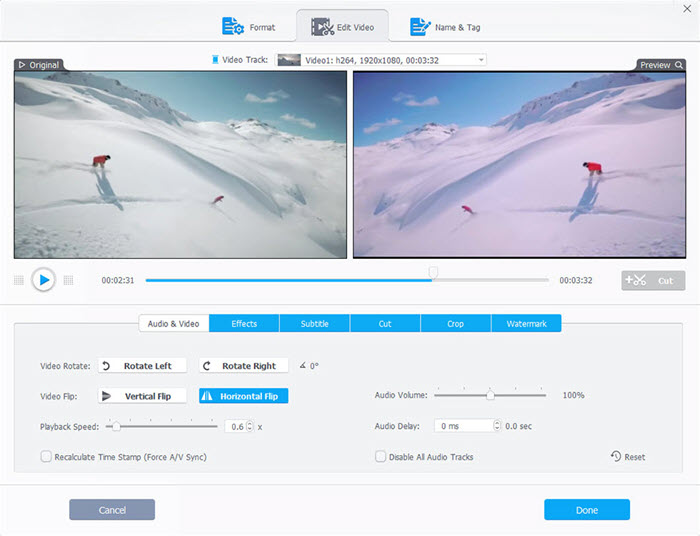The image size is (700, 536).
Task: Click the Playback Speed stepper arrows
Action: [x=250, y=426]
